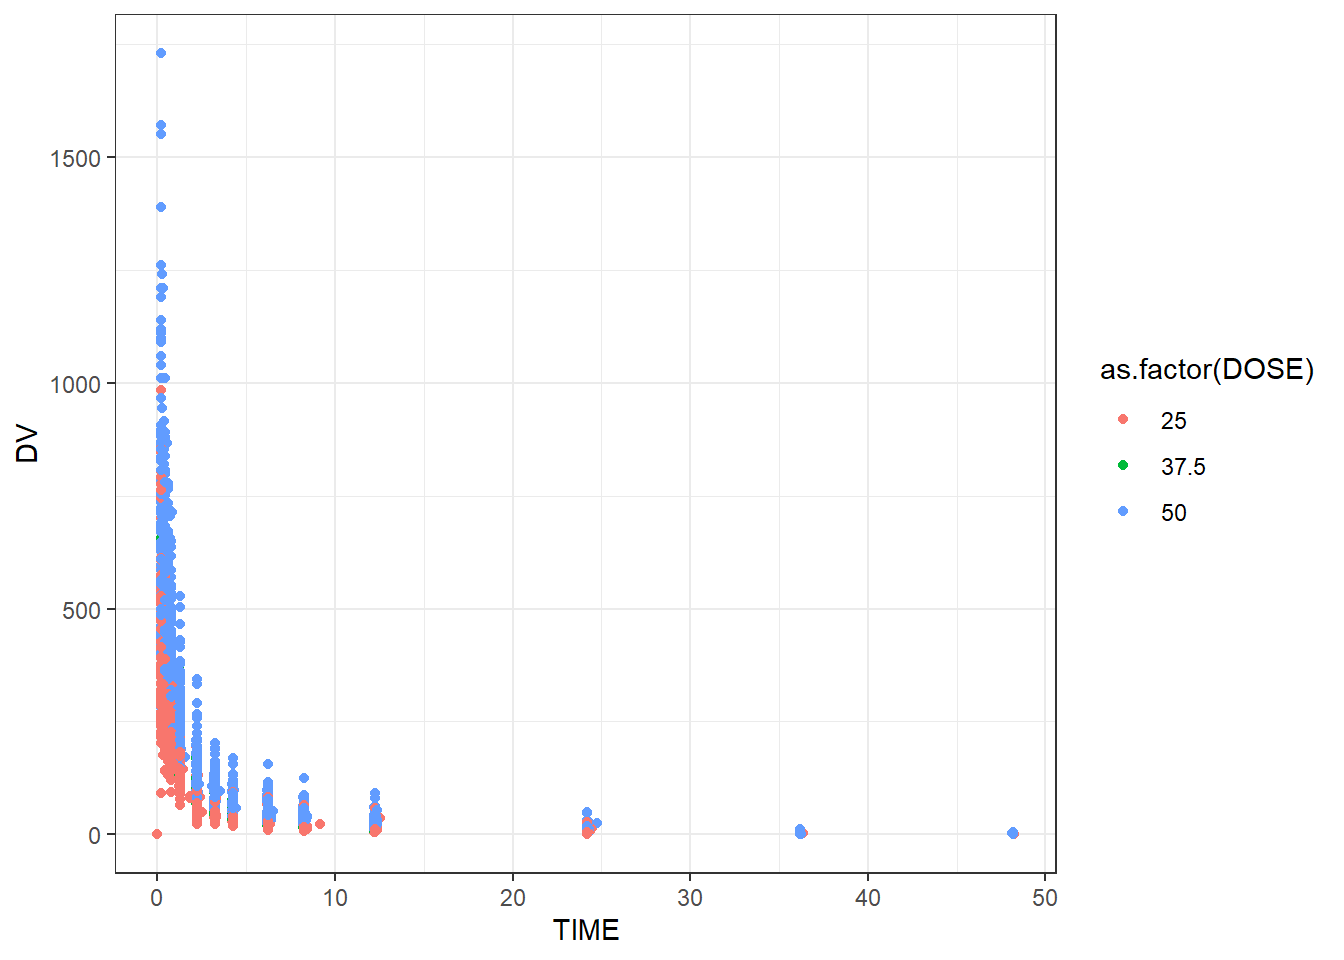Select the blue data point near time 48
This screenshot has width=1344, height=960.
pos(1013,833)
